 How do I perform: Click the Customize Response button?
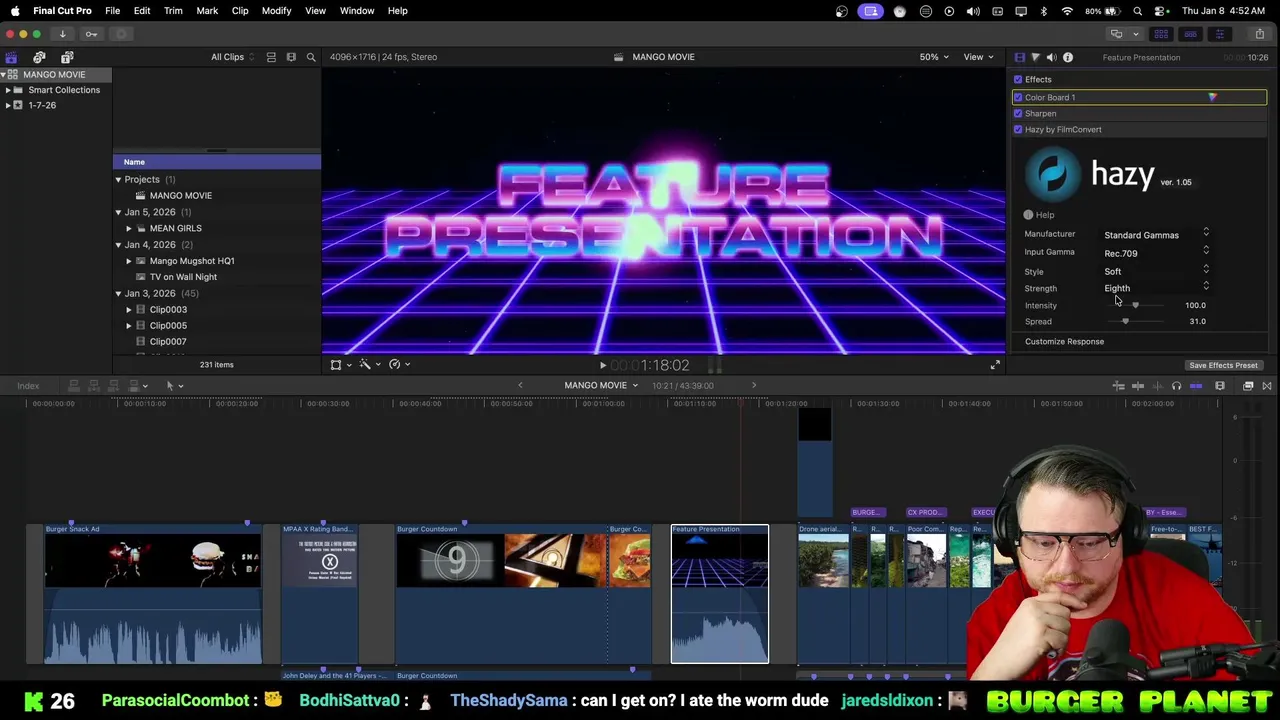(1064, 342)
